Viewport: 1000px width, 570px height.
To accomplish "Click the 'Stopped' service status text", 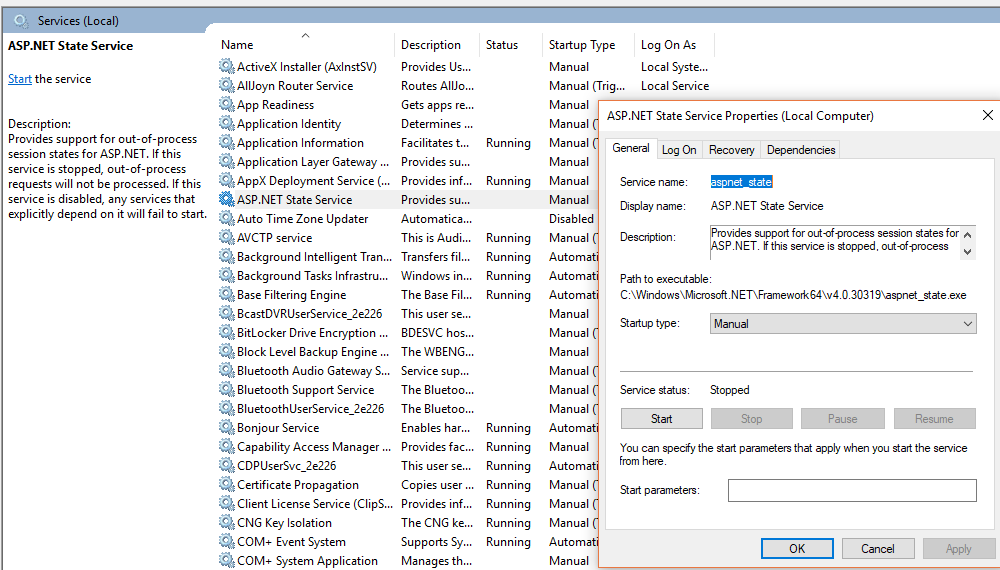I will coord(730,390).
